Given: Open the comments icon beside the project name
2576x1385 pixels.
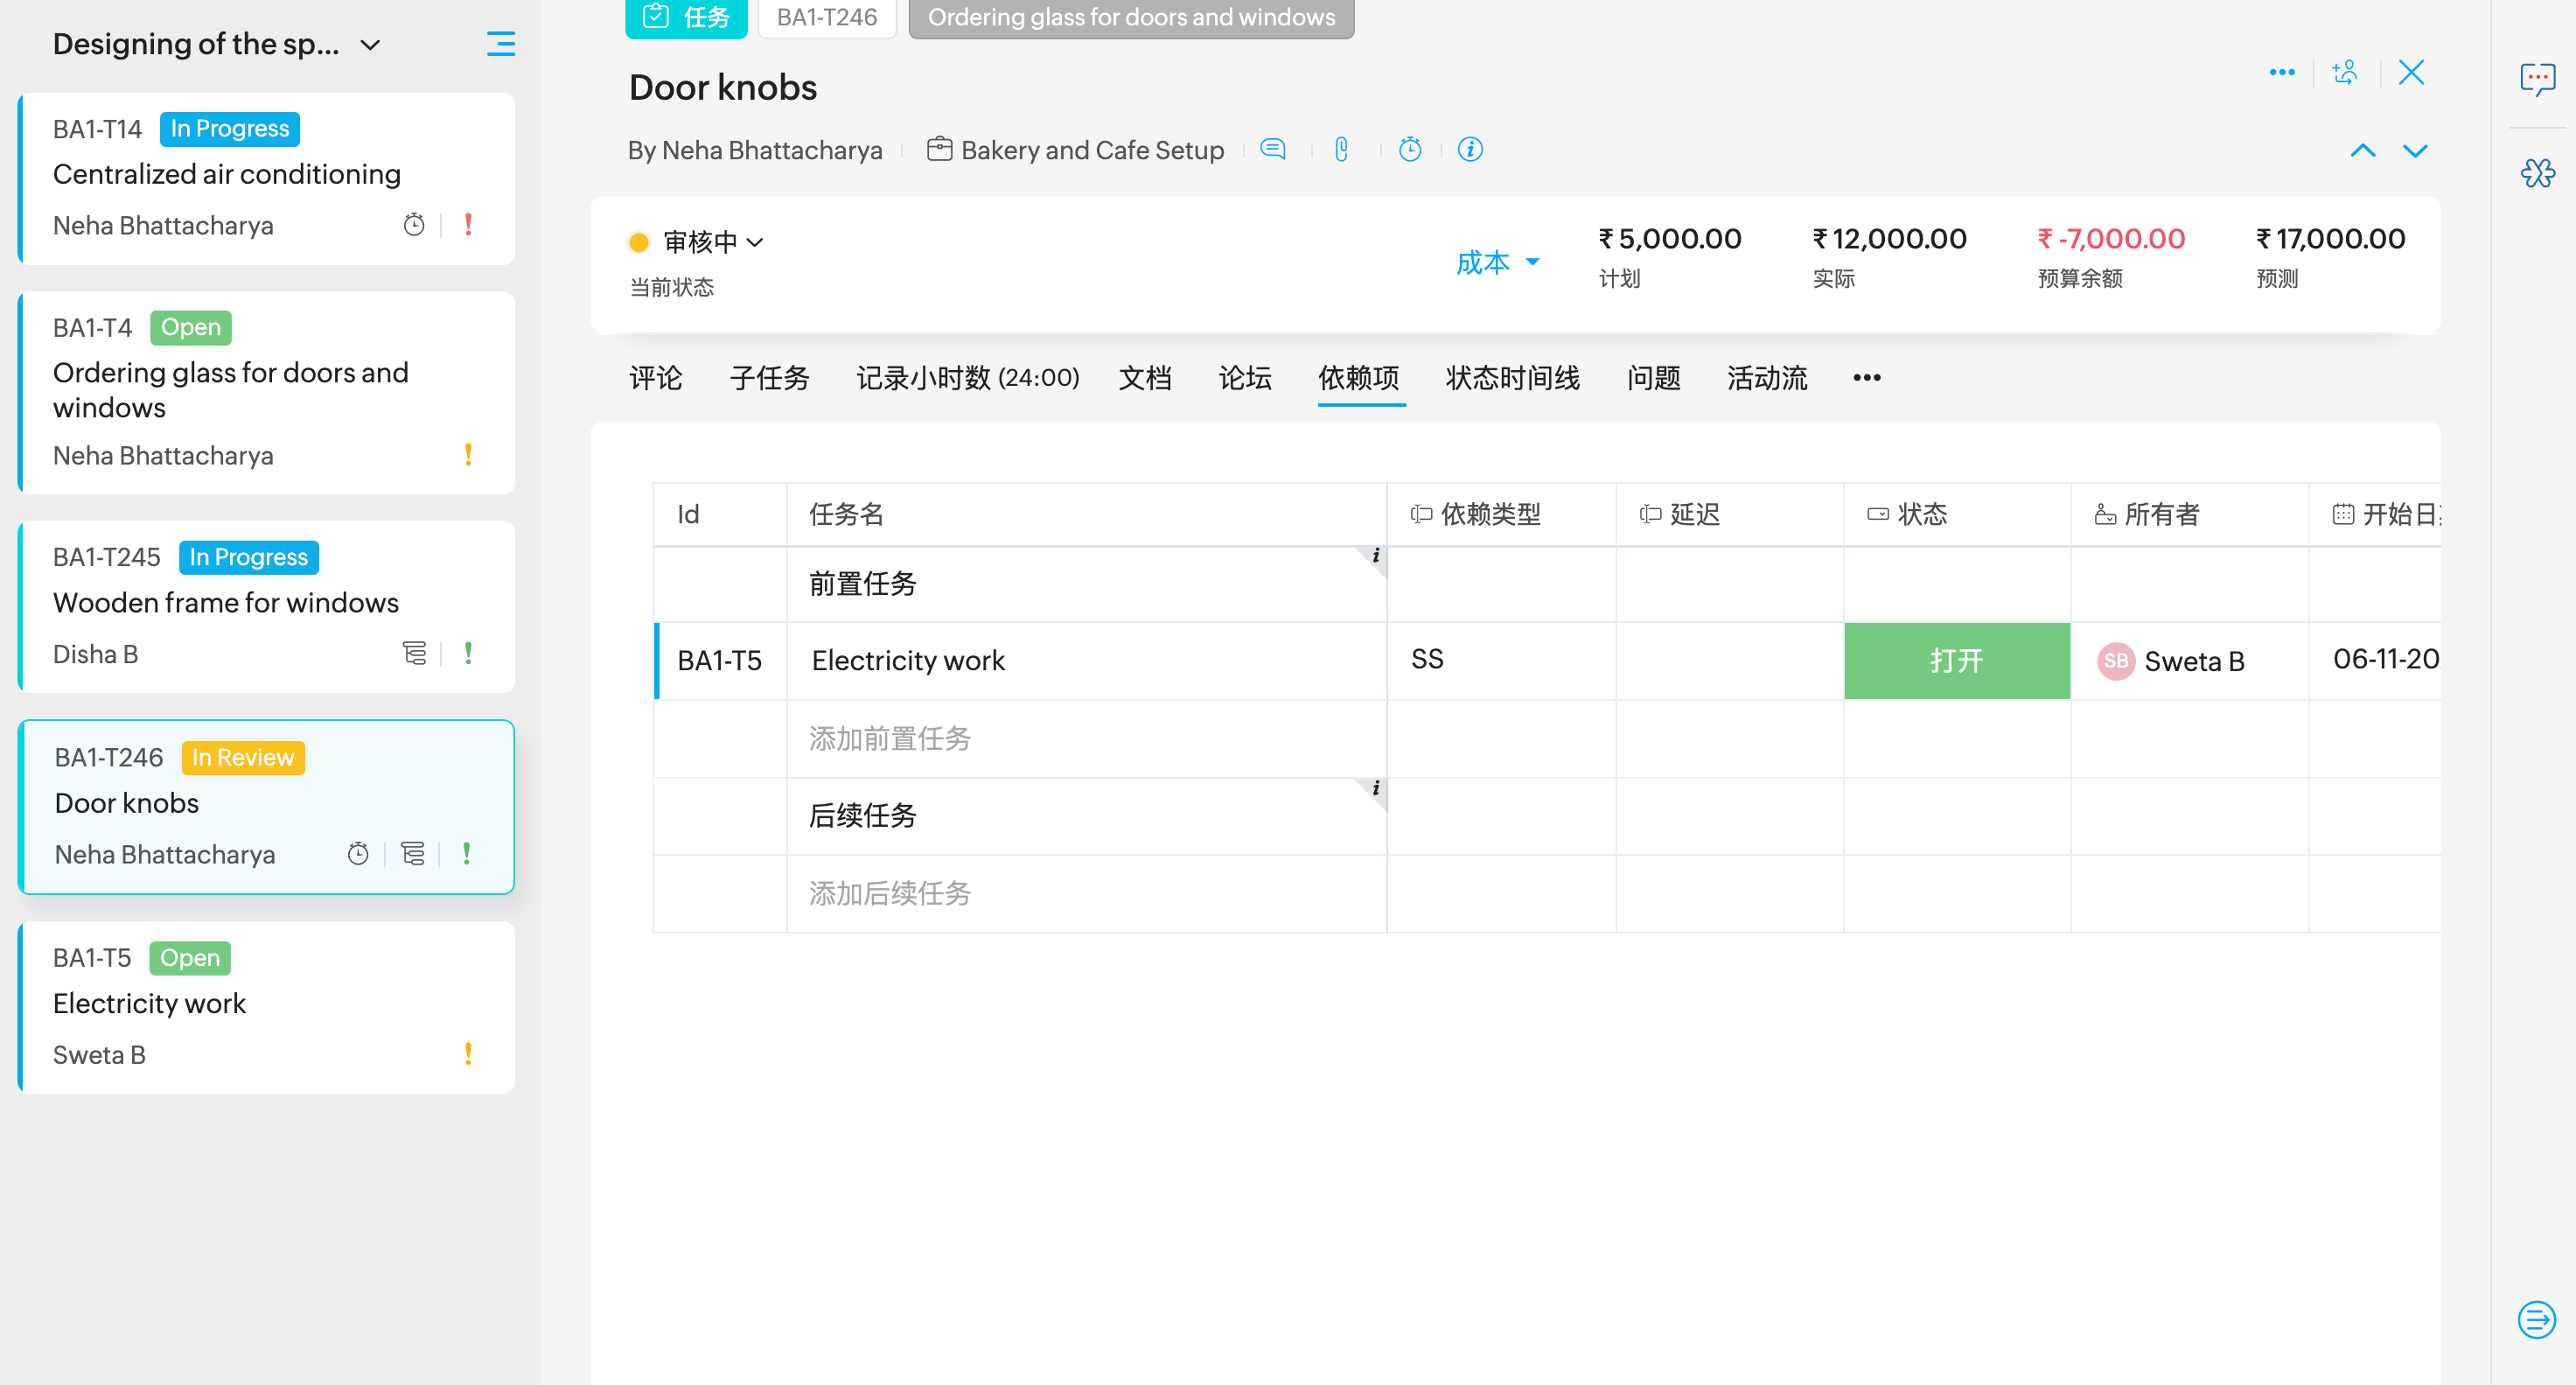Looking at the screenshot, I should (x=1272, y=150).
